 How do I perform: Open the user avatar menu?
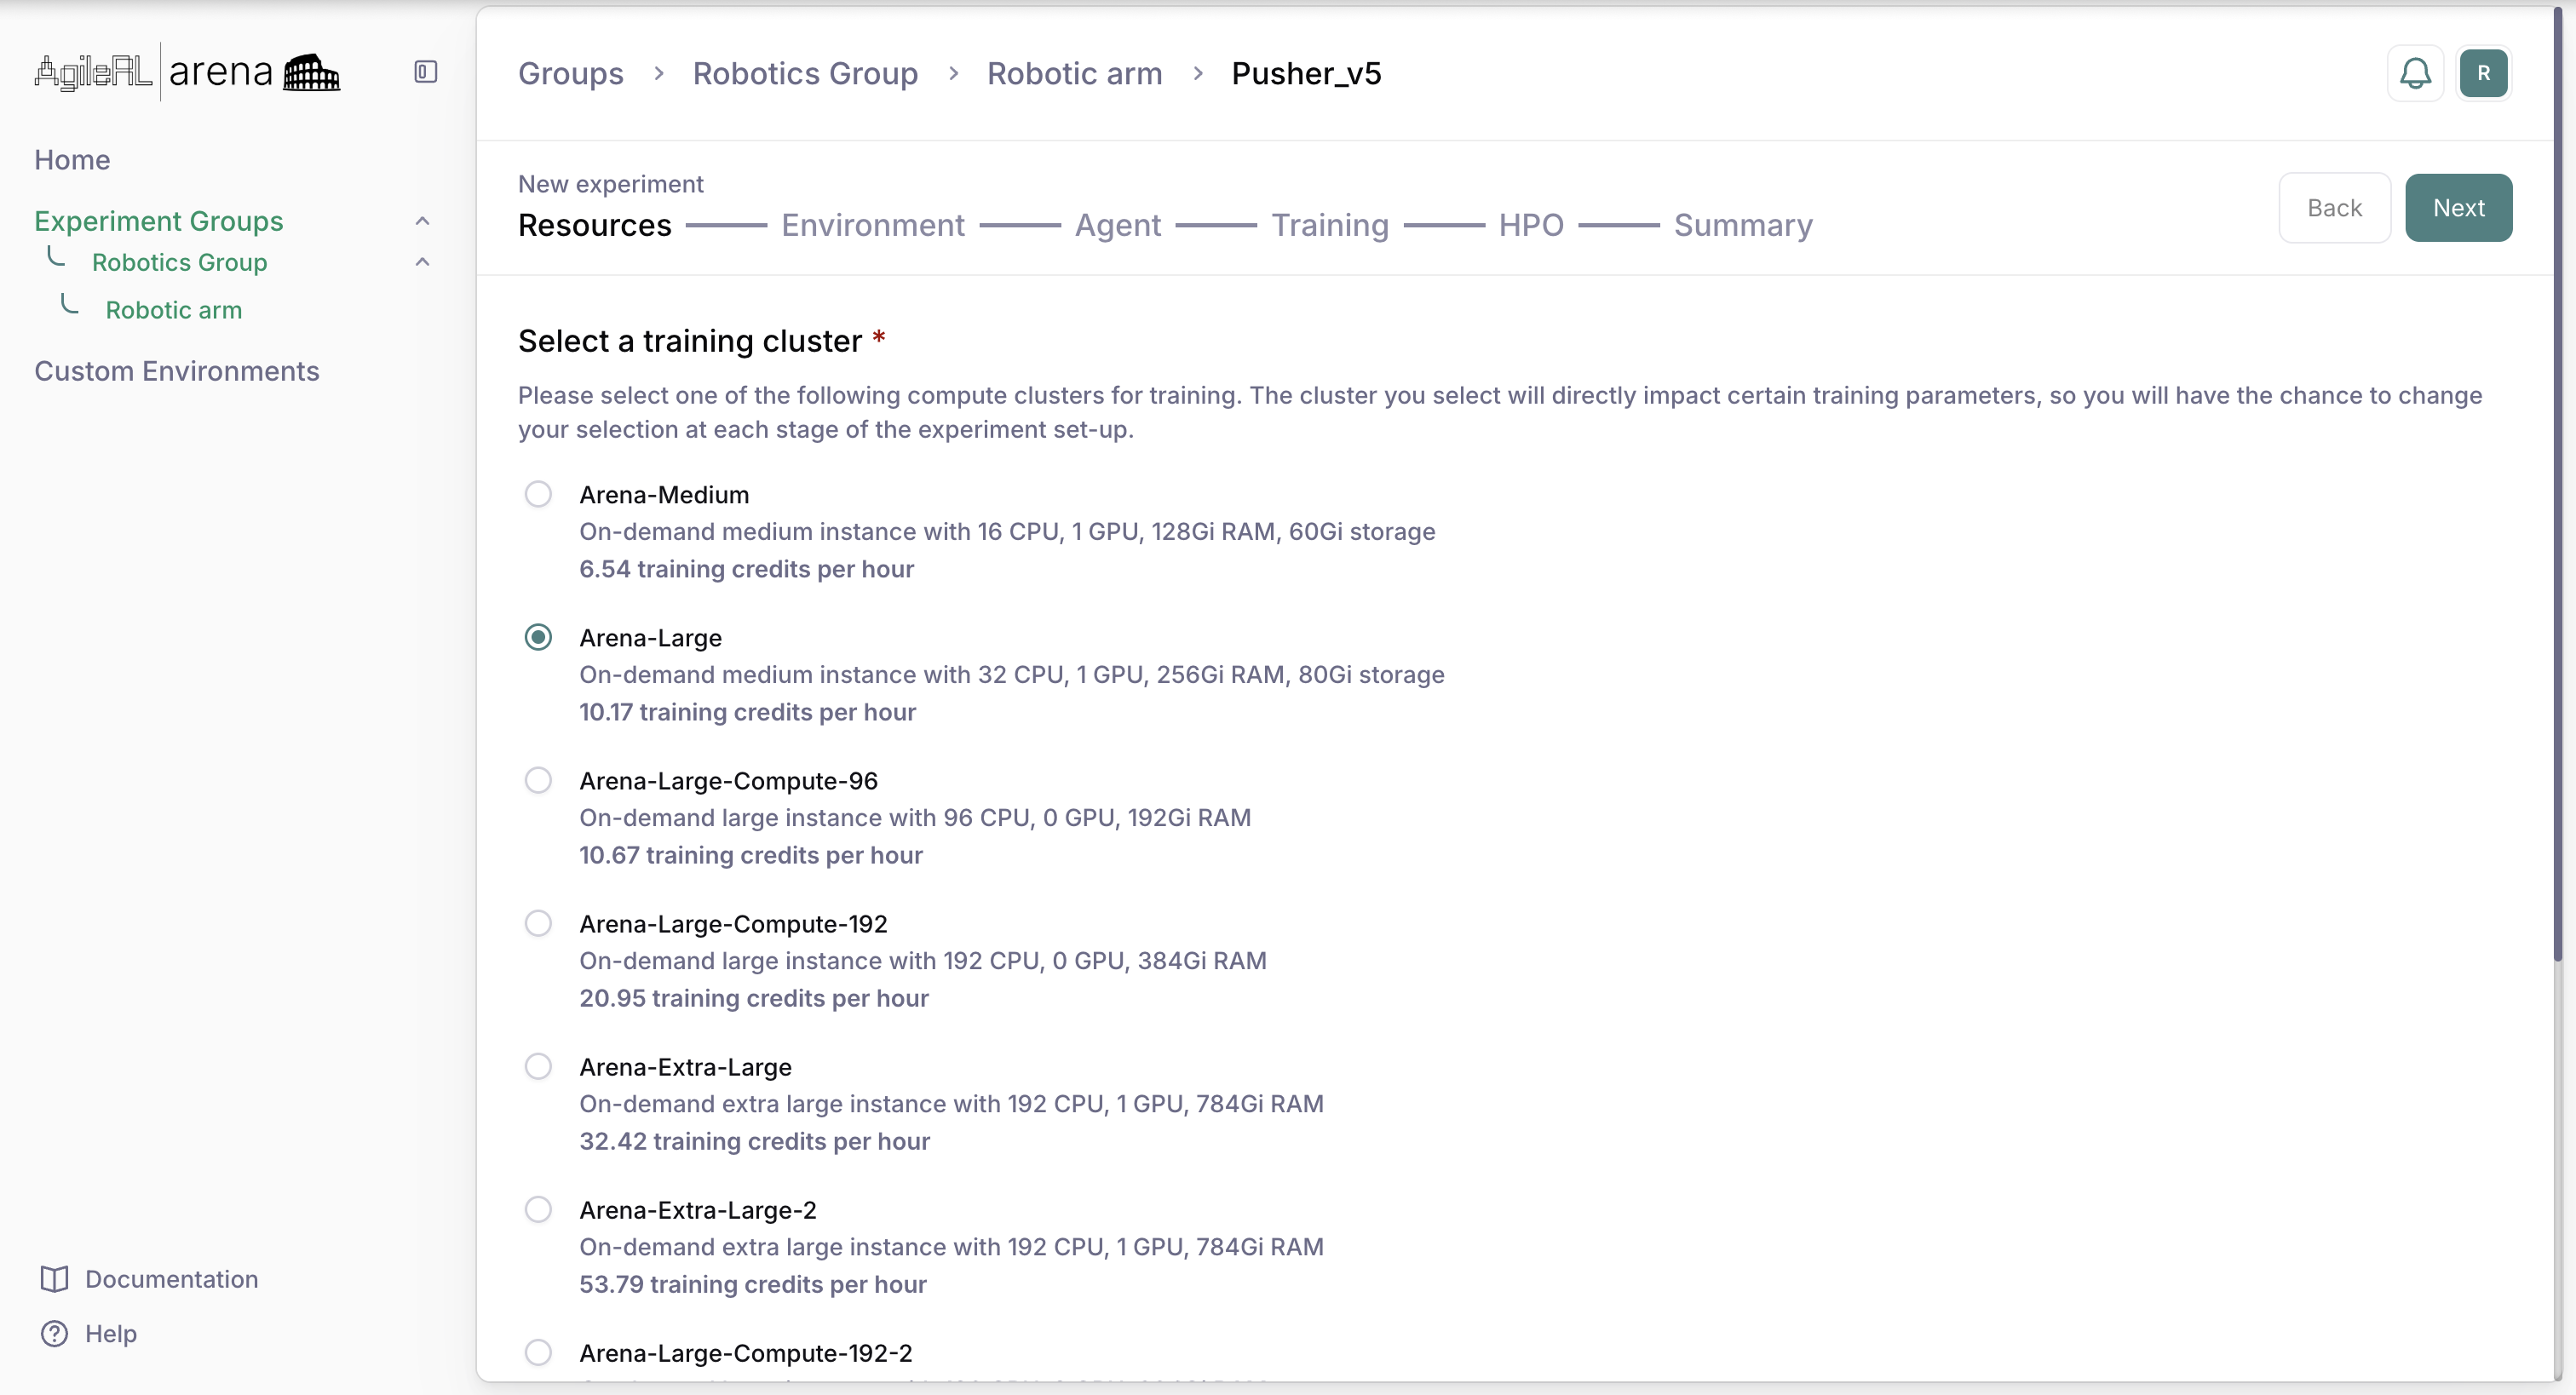2484,72
